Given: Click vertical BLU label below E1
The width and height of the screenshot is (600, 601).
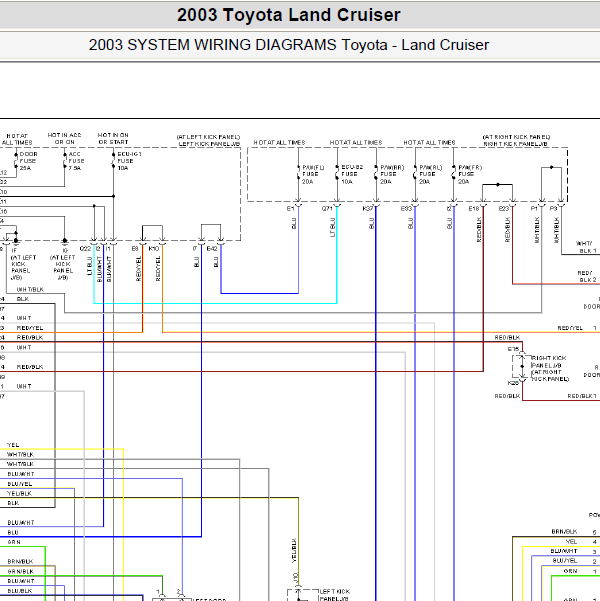Looking at the screenshot, I should [x=294, y=223].
